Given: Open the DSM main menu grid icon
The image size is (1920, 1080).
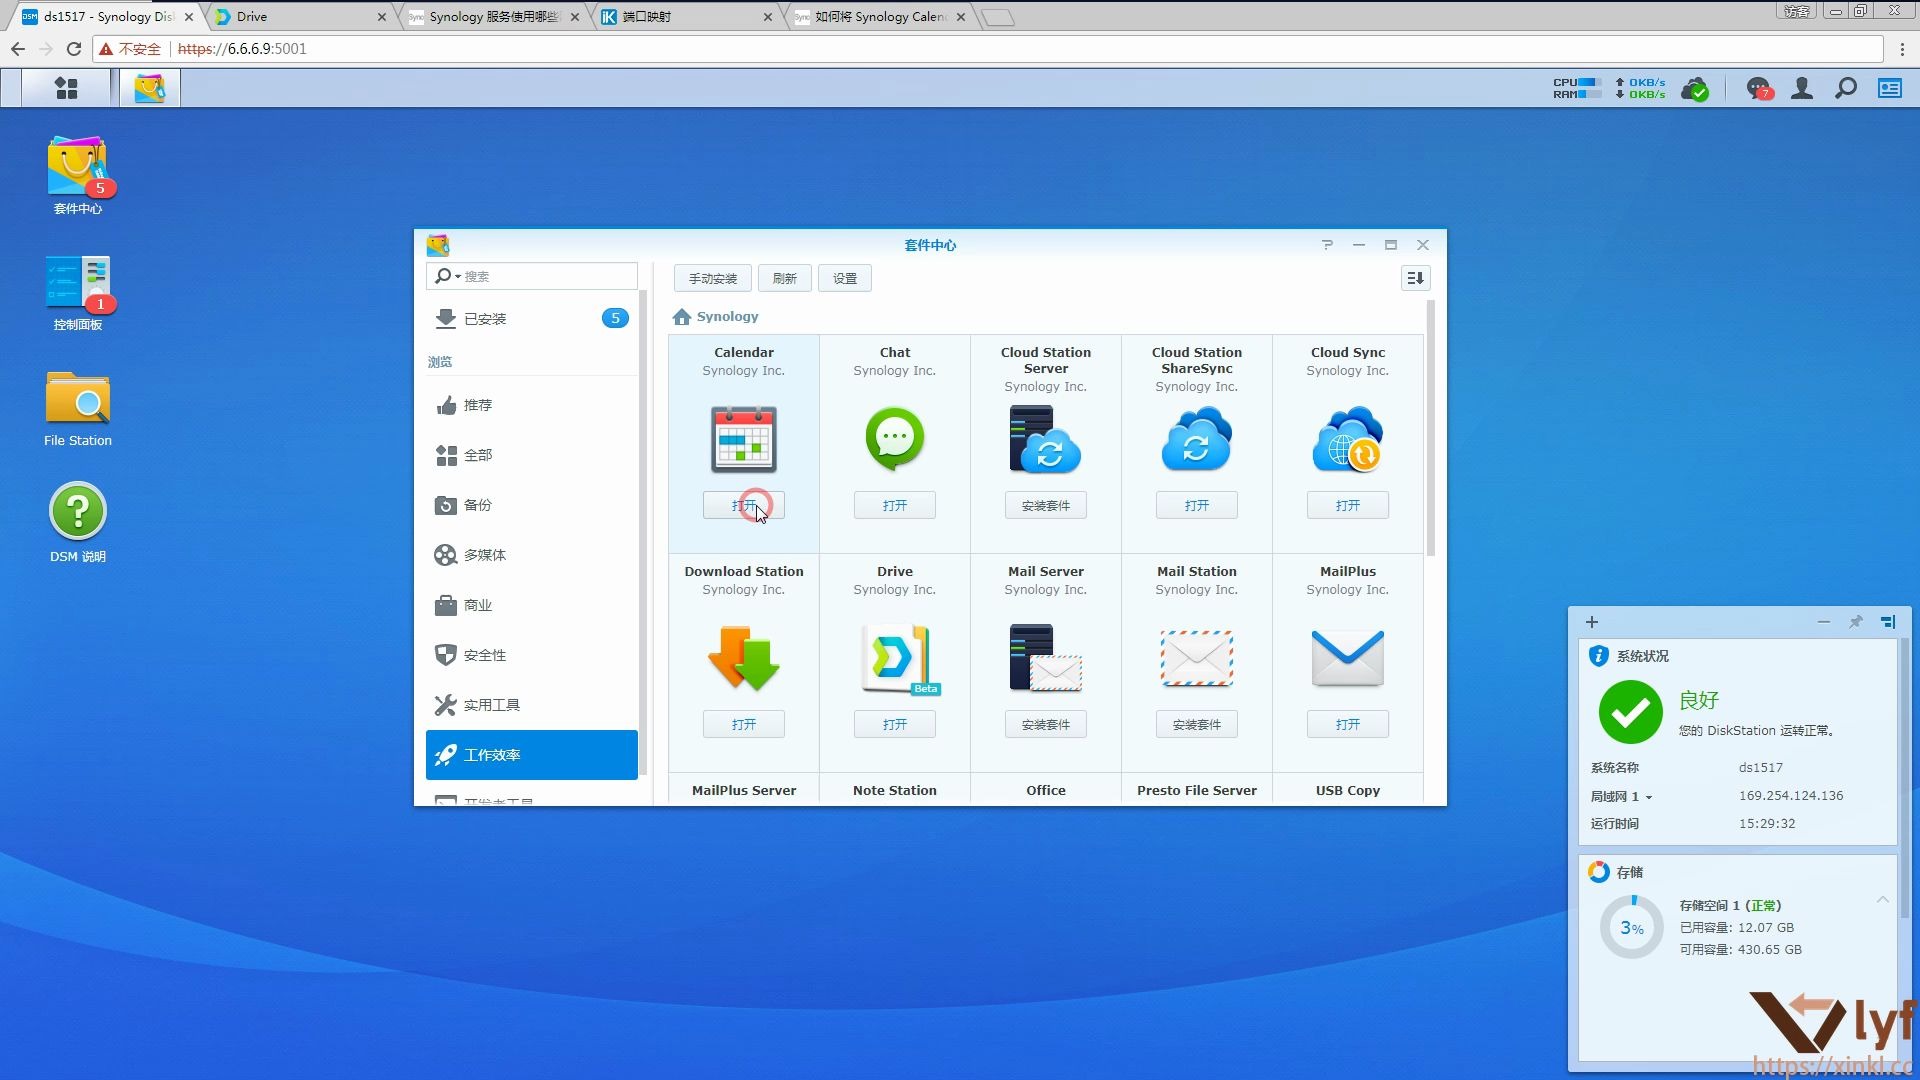Looking at the screenshot, I should (66, 89).
